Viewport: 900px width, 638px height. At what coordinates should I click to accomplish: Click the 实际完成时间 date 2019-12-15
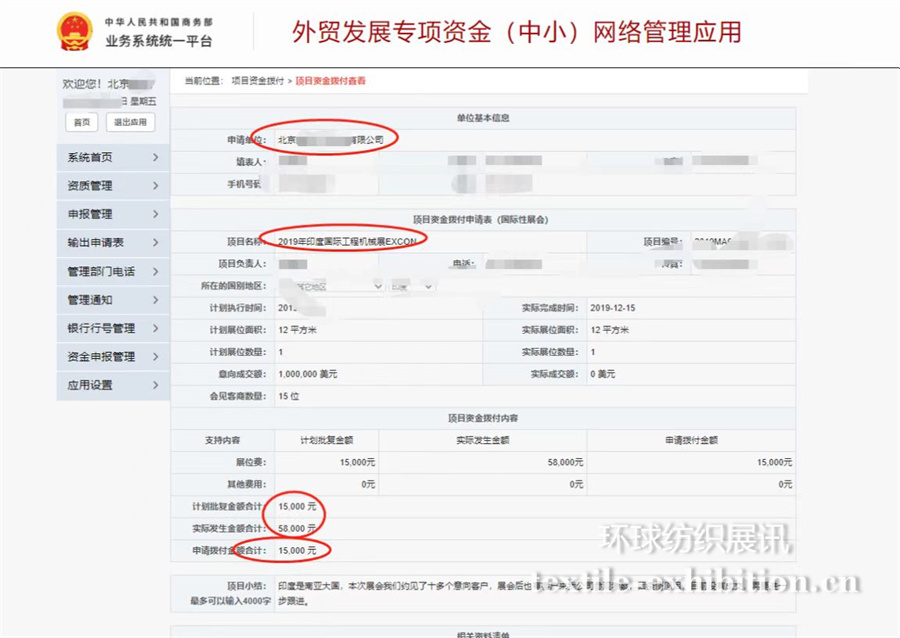point(612,308)
